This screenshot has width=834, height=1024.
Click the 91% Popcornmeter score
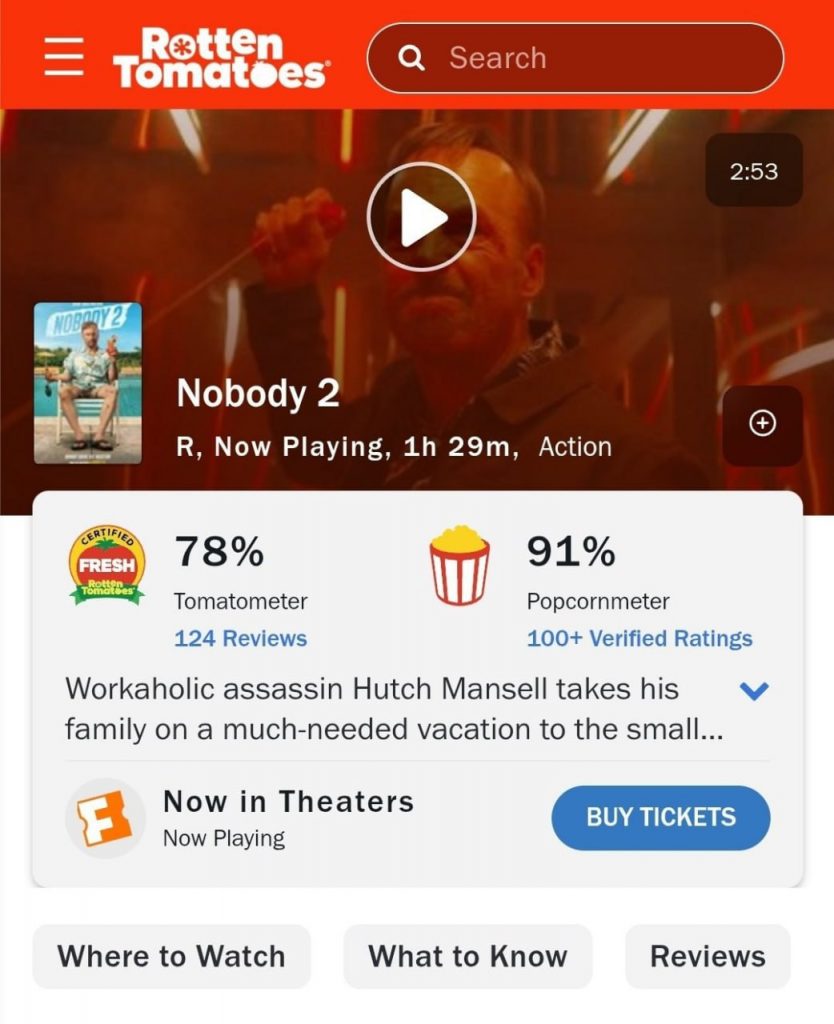pyautogui.click(x=571, y=551)
